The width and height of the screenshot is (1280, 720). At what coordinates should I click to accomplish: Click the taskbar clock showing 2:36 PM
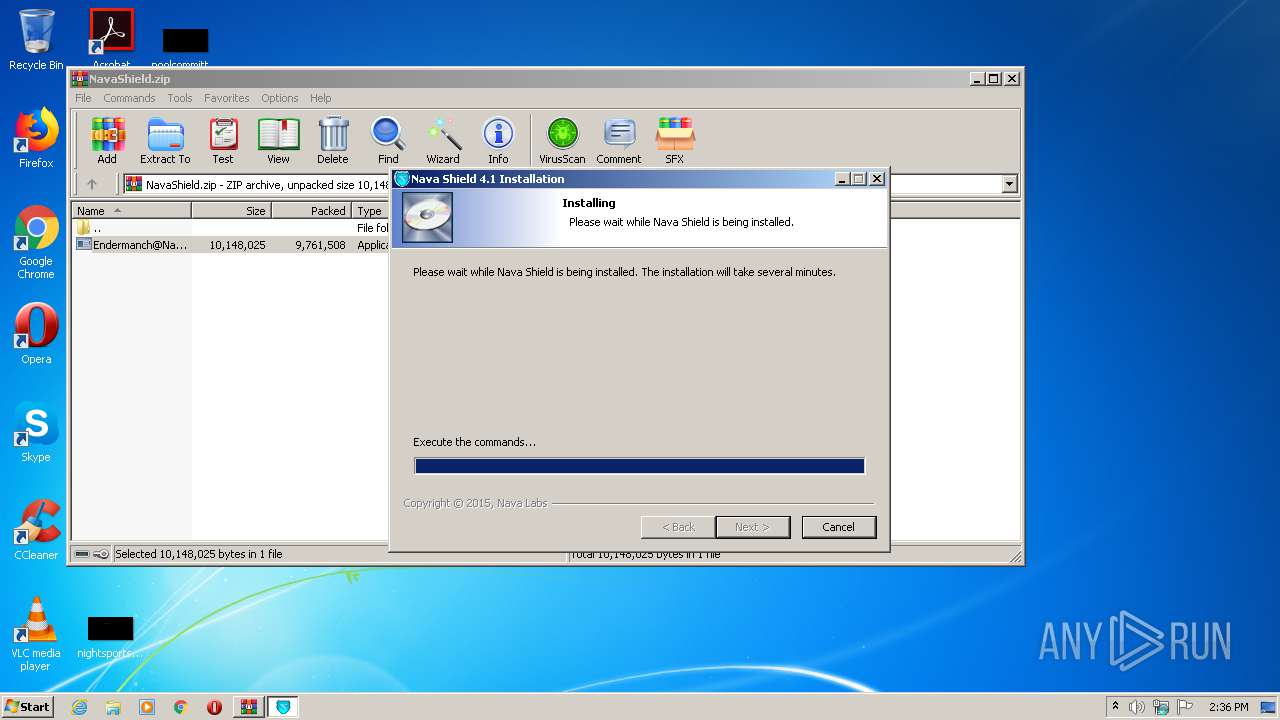point(1228,707)
